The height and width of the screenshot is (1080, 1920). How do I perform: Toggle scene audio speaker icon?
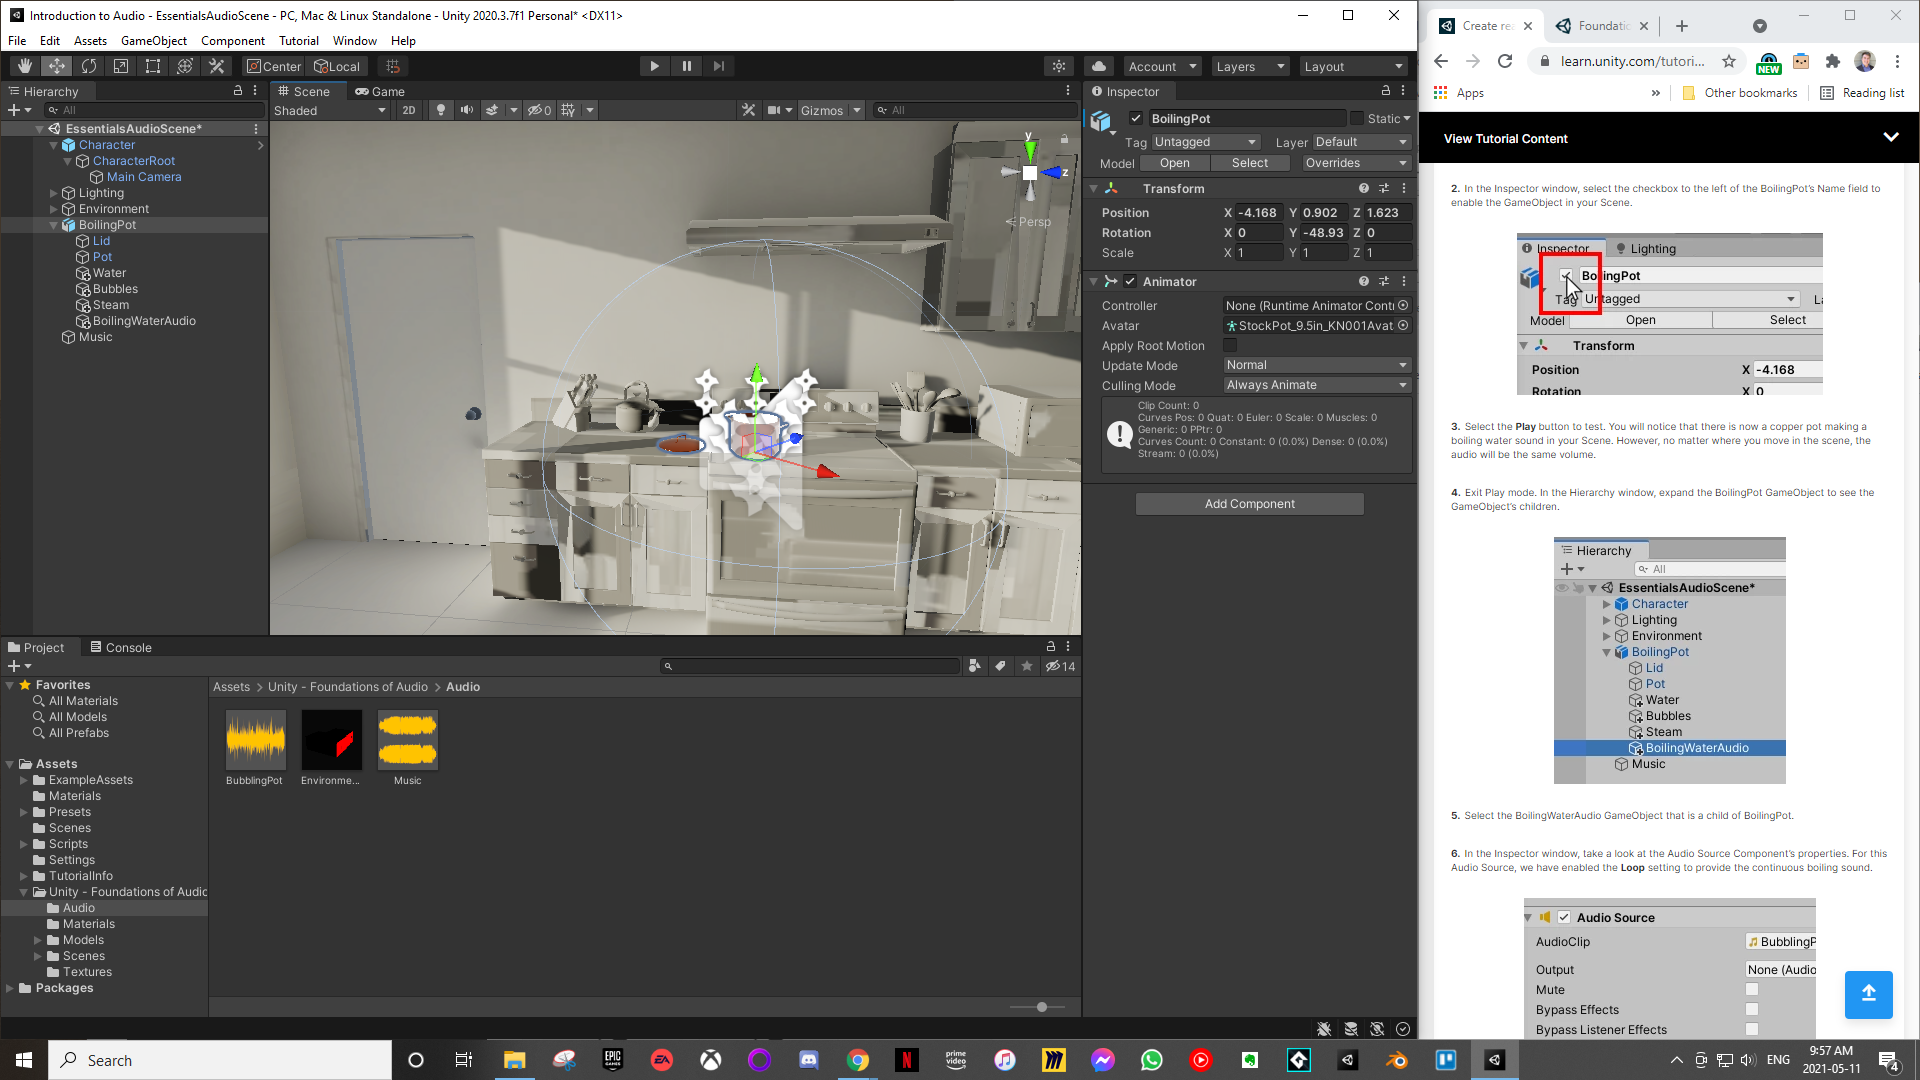point(466,110)
